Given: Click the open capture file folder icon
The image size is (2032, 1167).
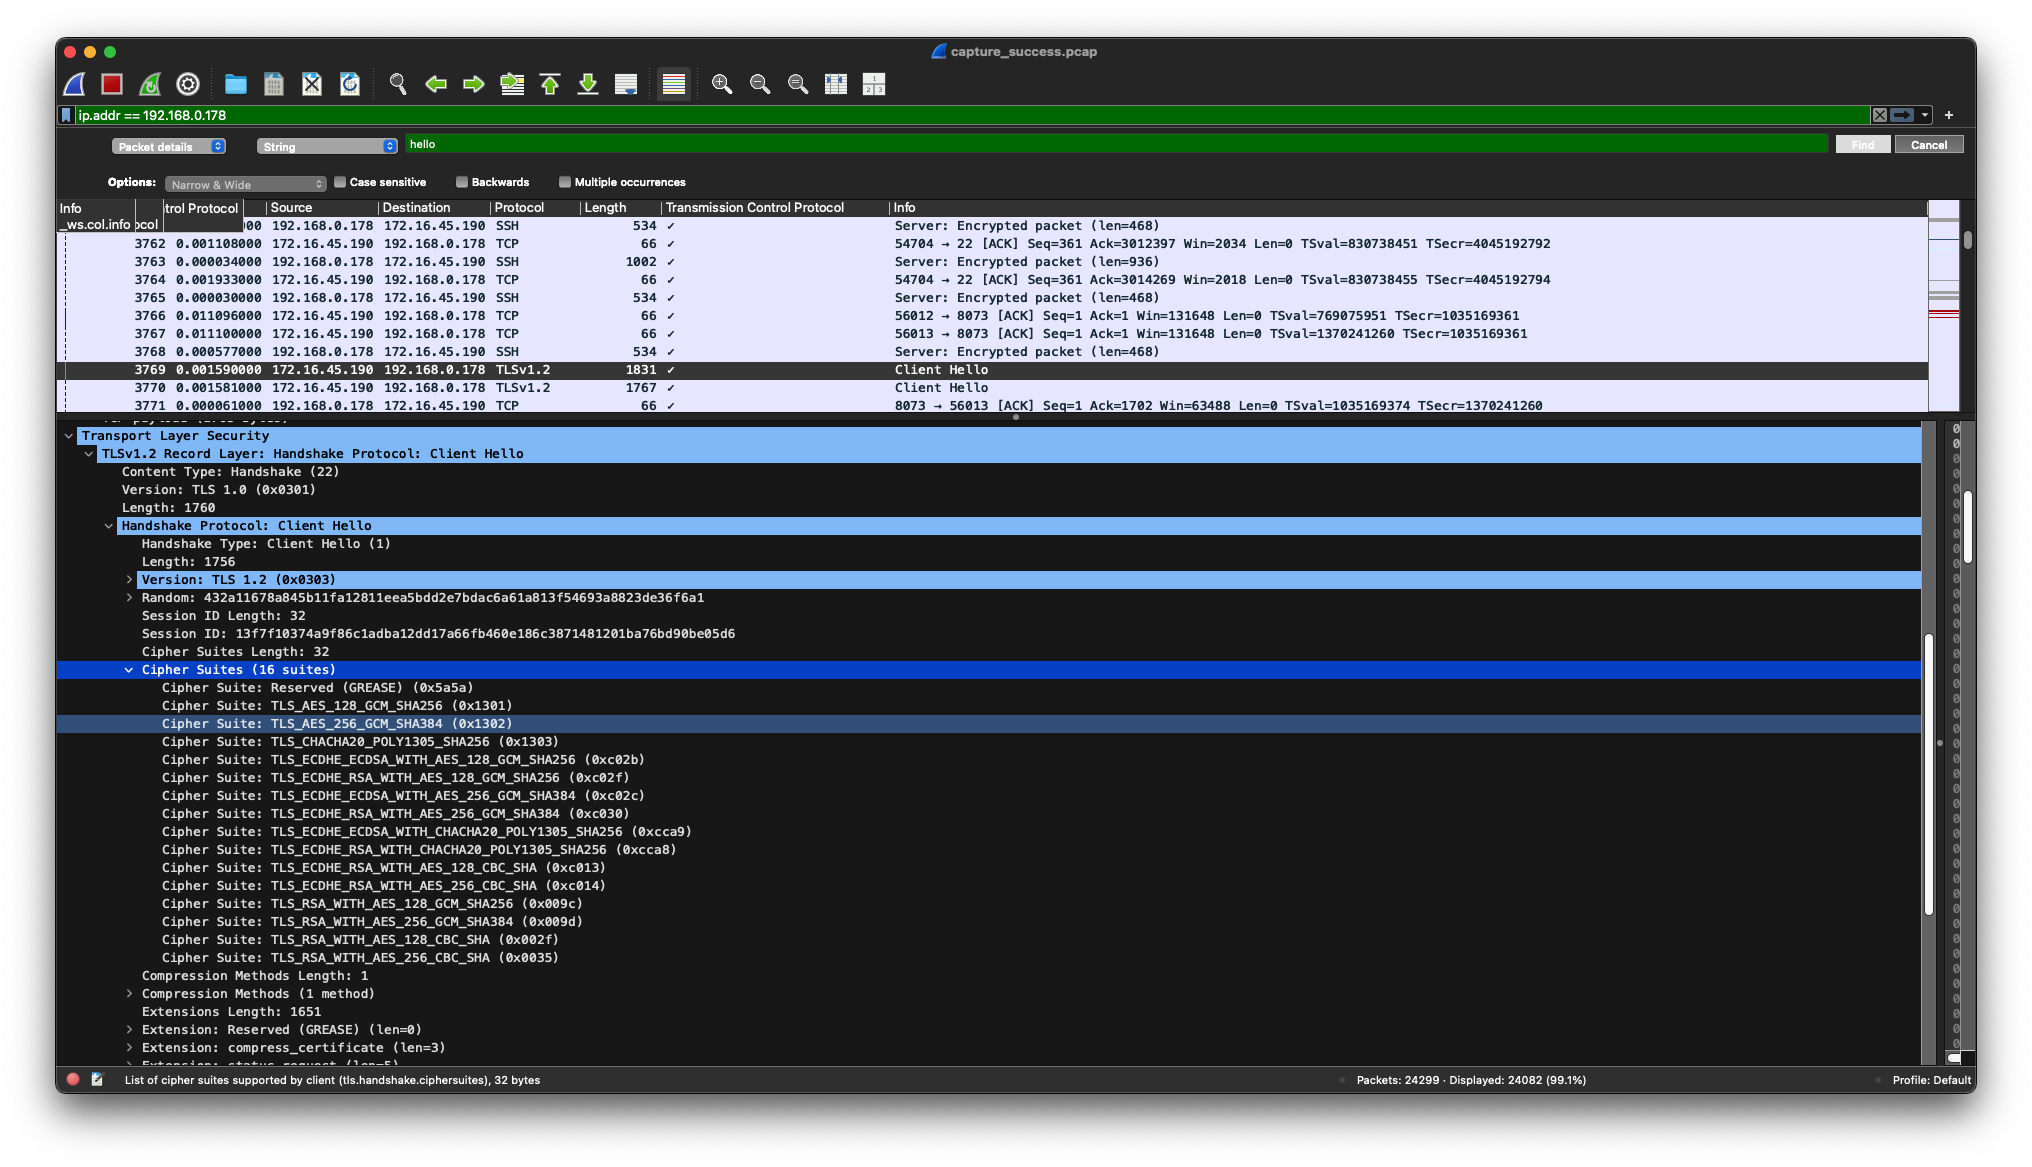Looking at the screenshot, I should 236,84.
